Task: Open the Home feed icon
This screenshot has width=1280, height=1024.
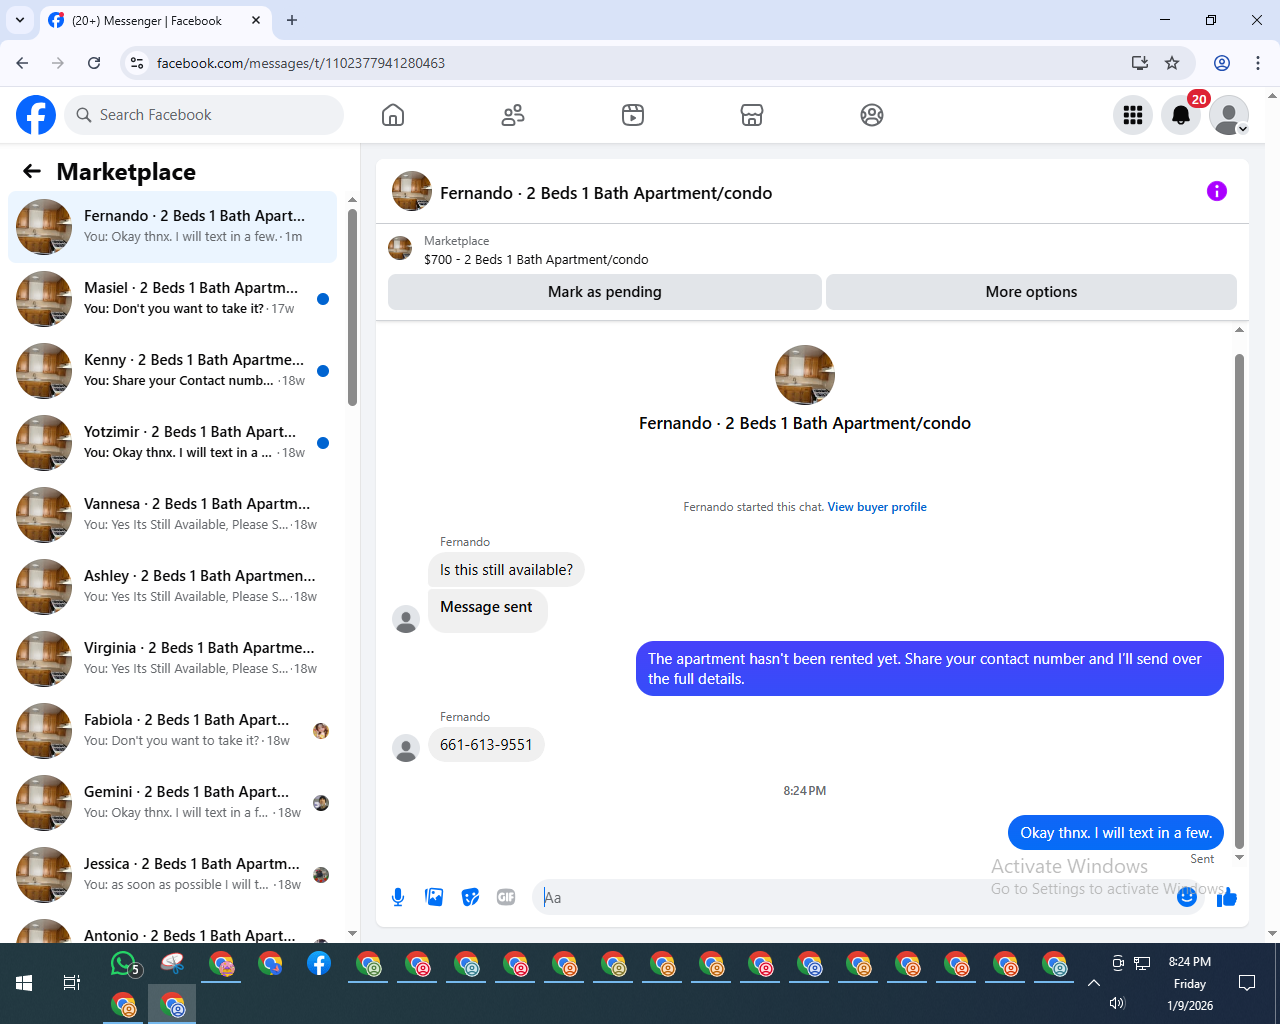Action: [393, 115]
